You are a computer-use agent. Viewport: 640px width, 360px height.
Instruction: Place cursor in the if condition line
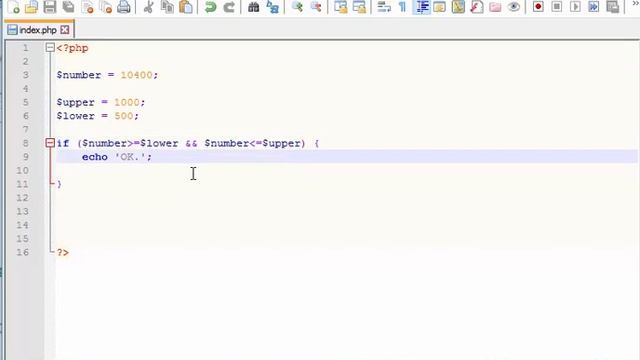pos(188,143)
